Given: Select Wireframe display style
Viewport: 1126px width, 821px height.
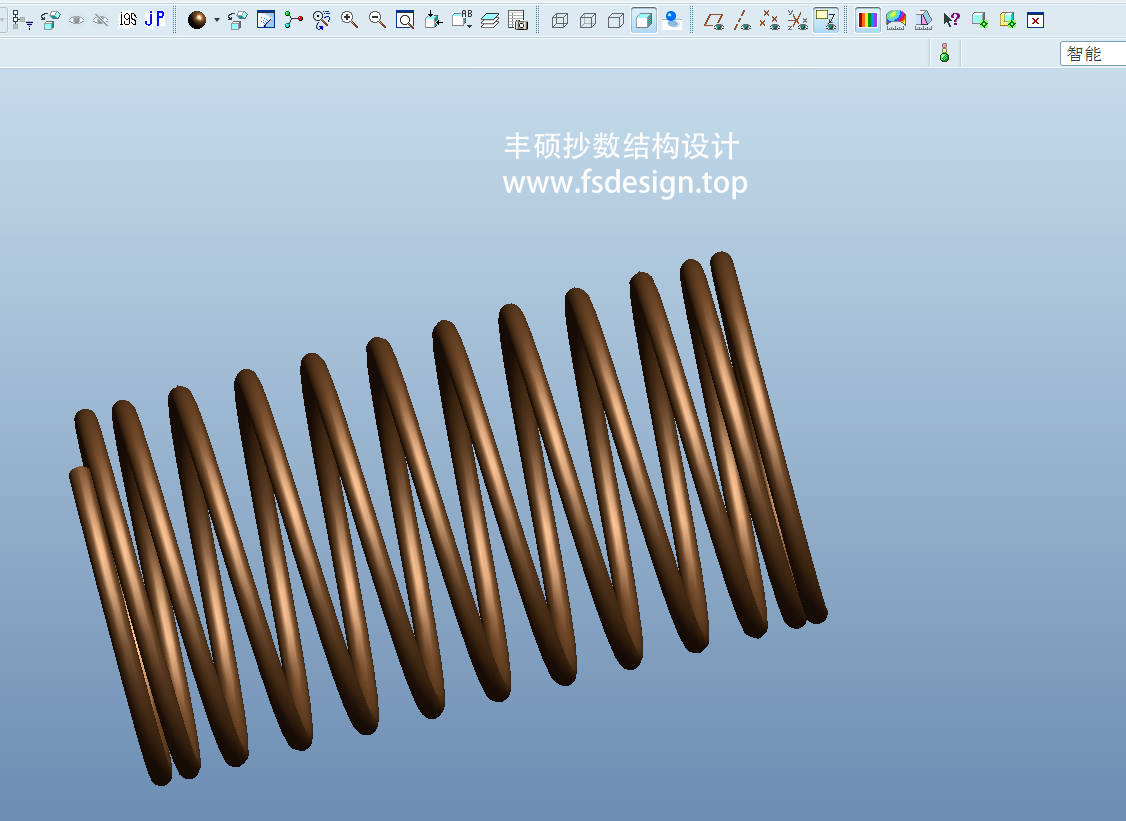Looking at the screenshot, I should [560, 19].
